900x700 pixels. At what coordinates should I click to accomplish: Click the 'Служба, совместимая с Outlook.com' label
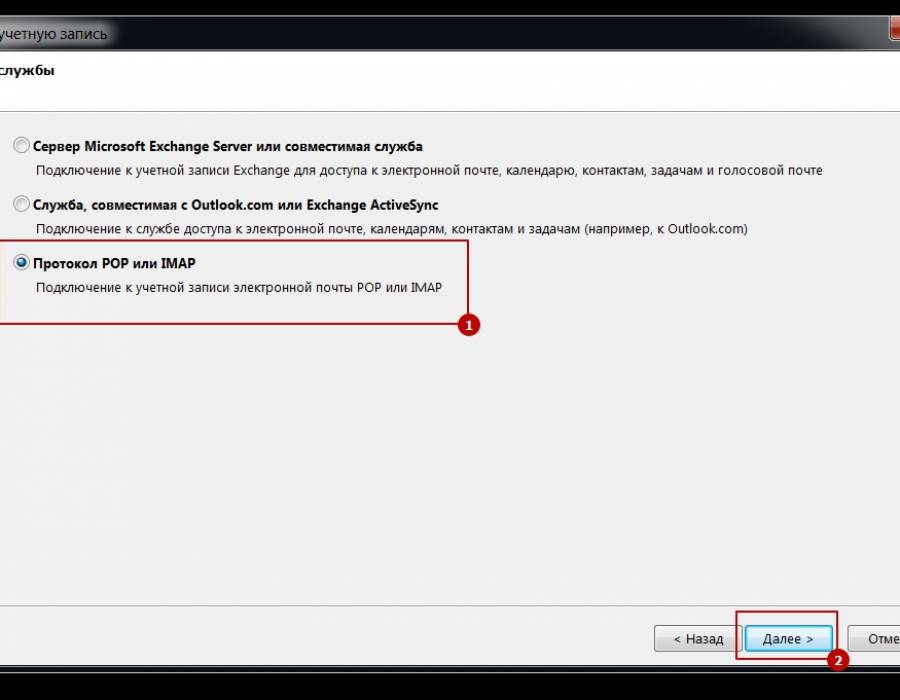click(235, 205)
